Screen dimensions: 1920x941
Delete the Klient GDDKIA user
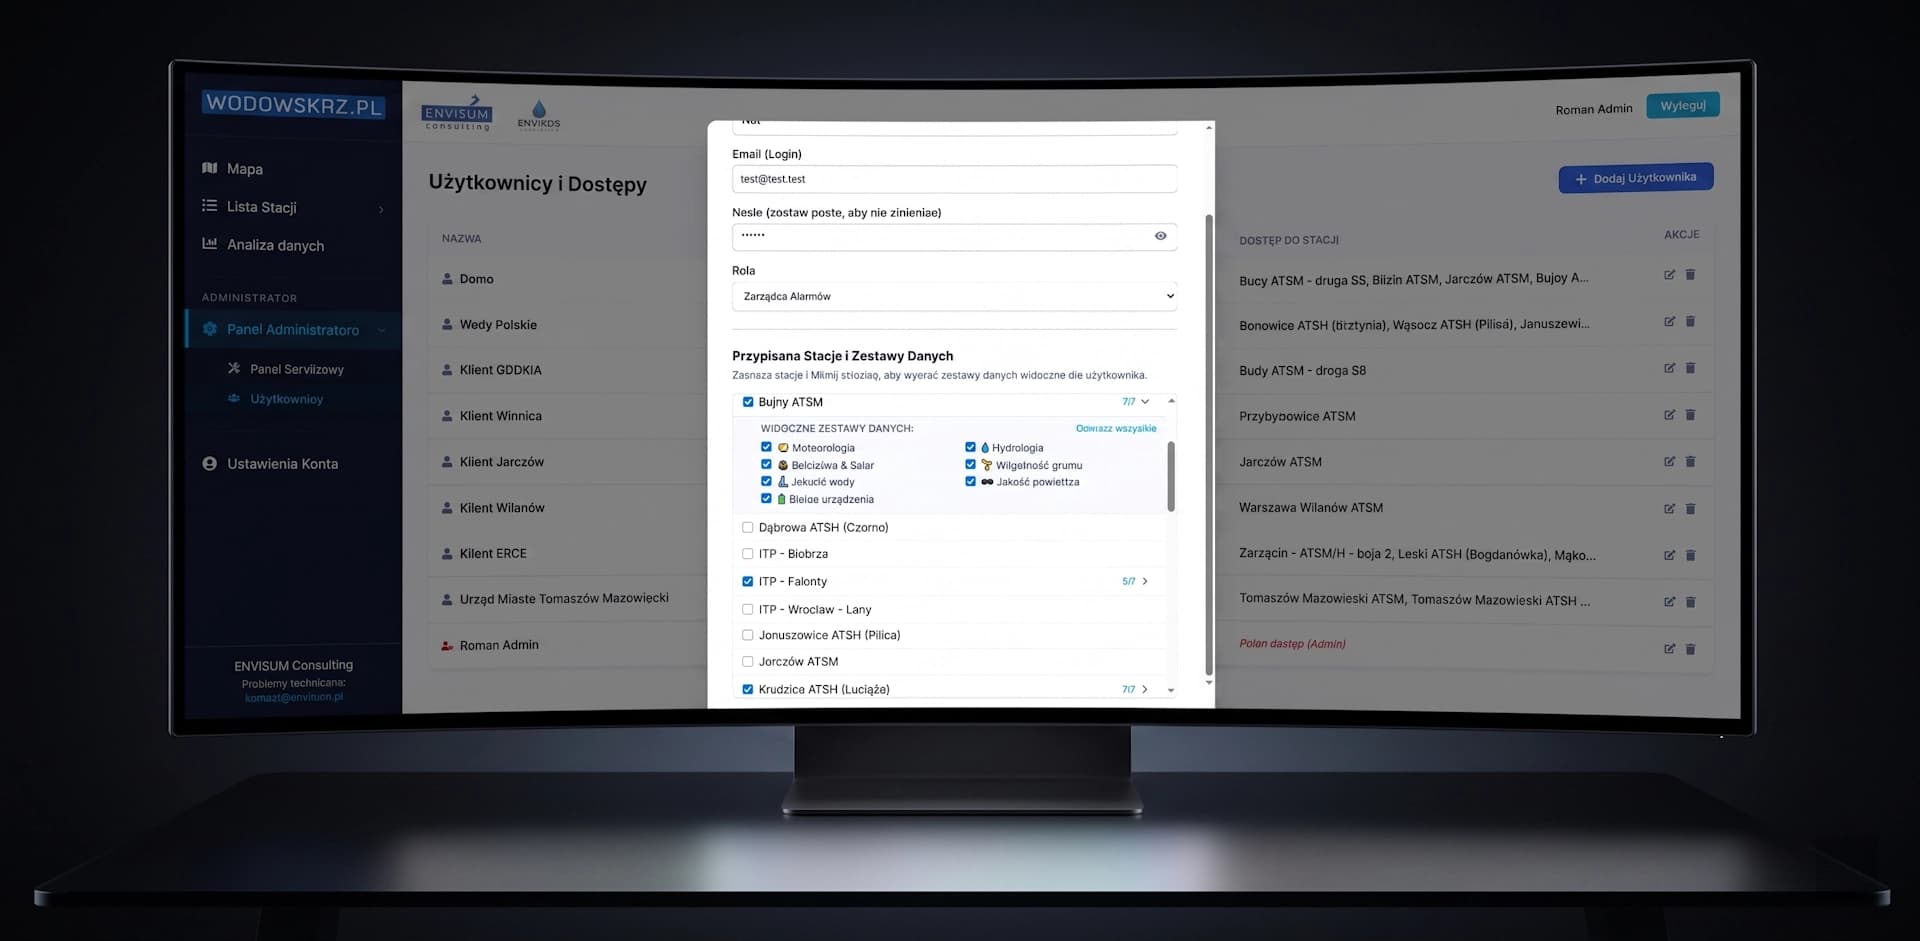click(1690, 368)
